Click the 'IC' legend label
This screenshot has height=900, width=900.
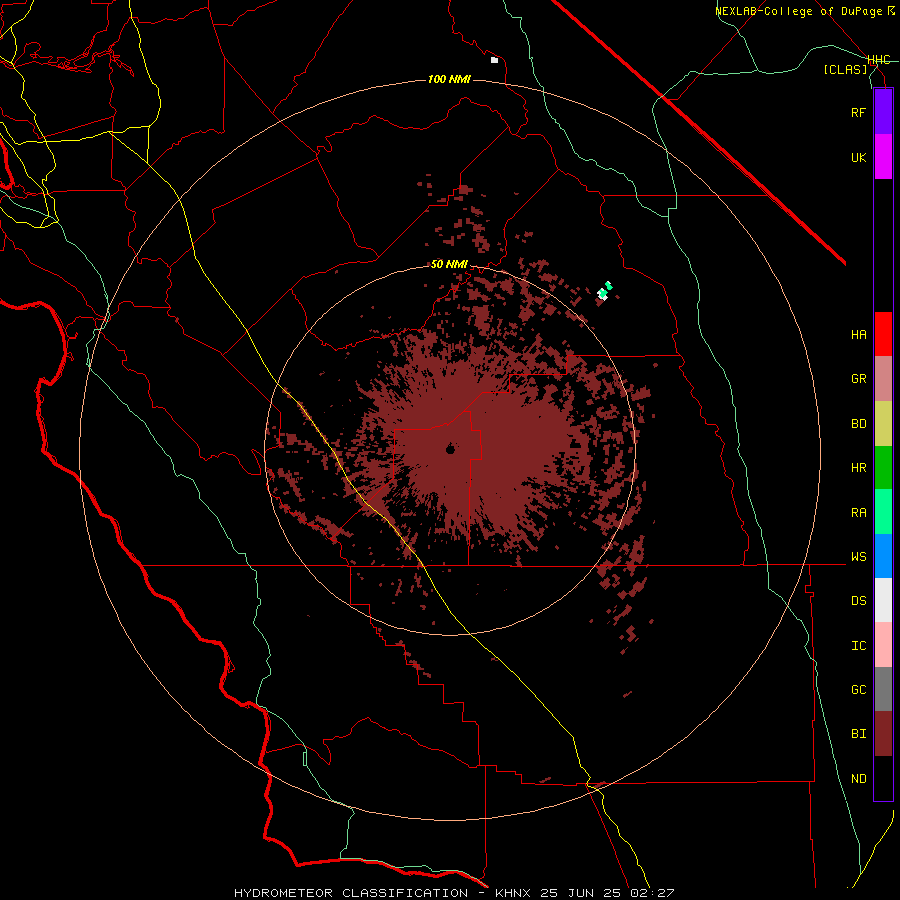point(858,646)
